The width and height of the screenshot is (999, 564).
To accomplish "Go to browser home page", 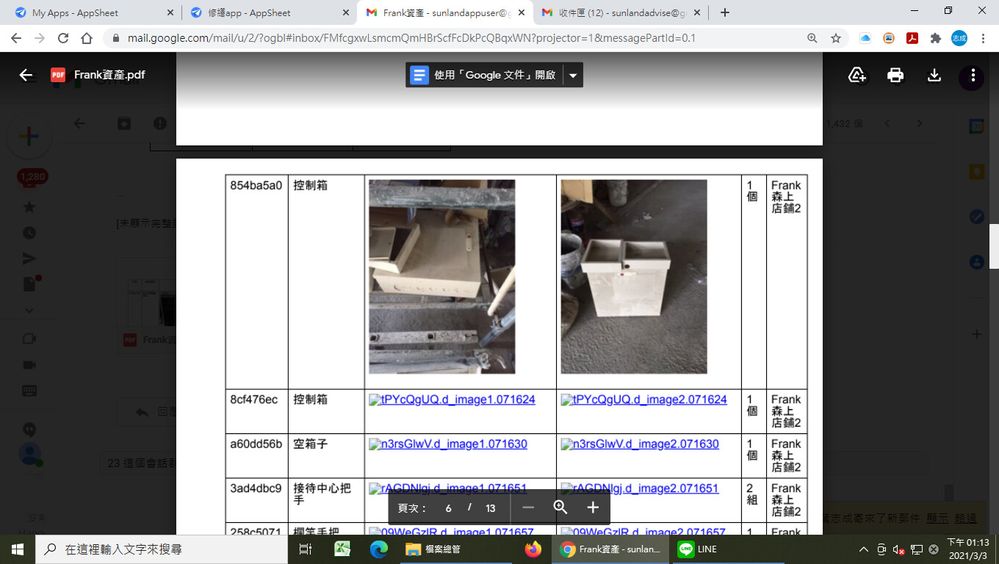I will 87,38.
